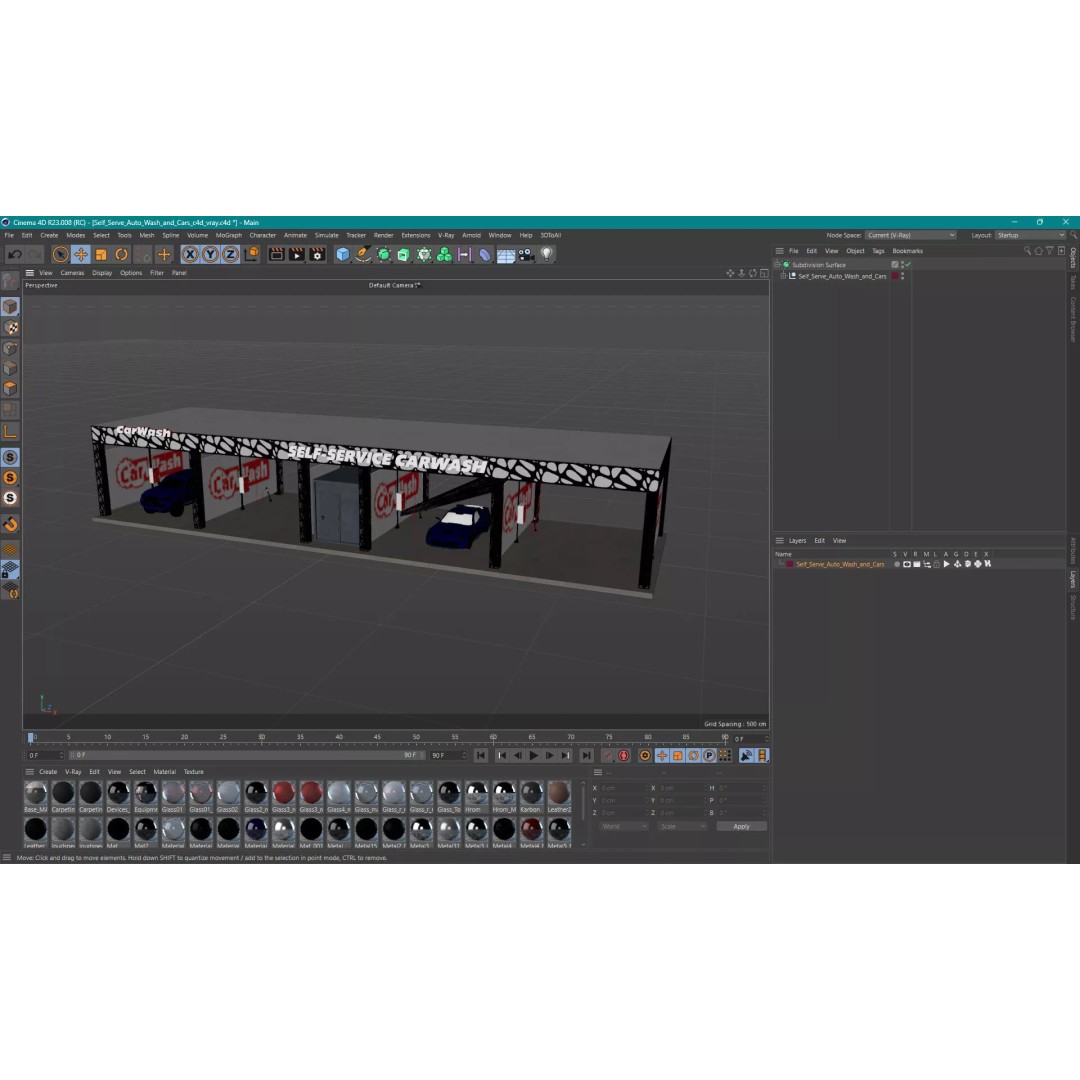
Task: Toggle Z axis lock
Action: pos(230,255)
